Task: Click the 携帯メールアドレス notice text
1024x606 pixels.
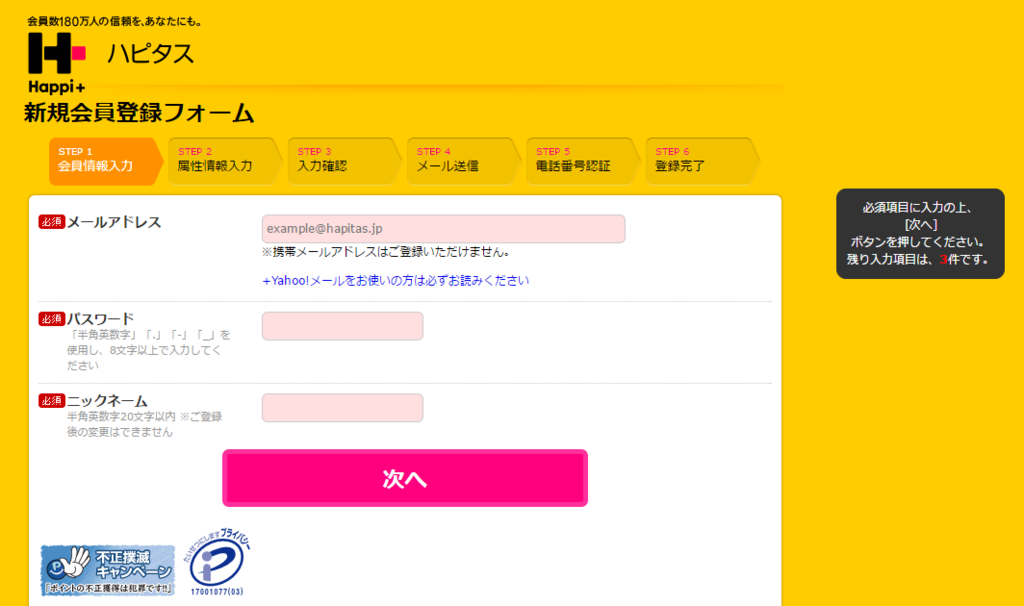Action: [x=385, y=251]
